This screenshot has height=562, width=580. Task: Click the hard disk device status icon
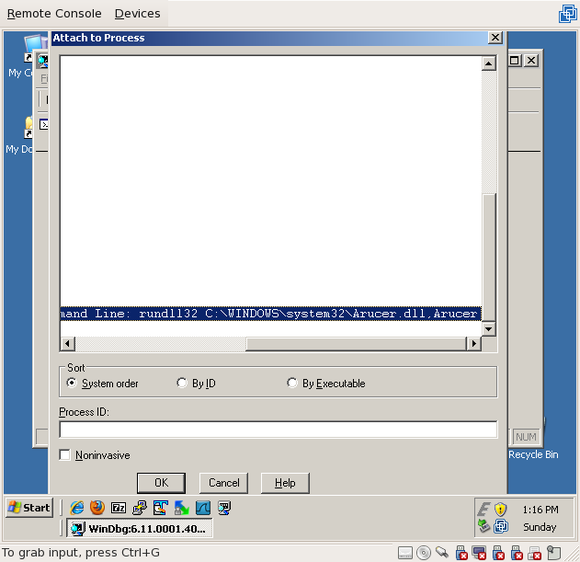pos(405,553)
